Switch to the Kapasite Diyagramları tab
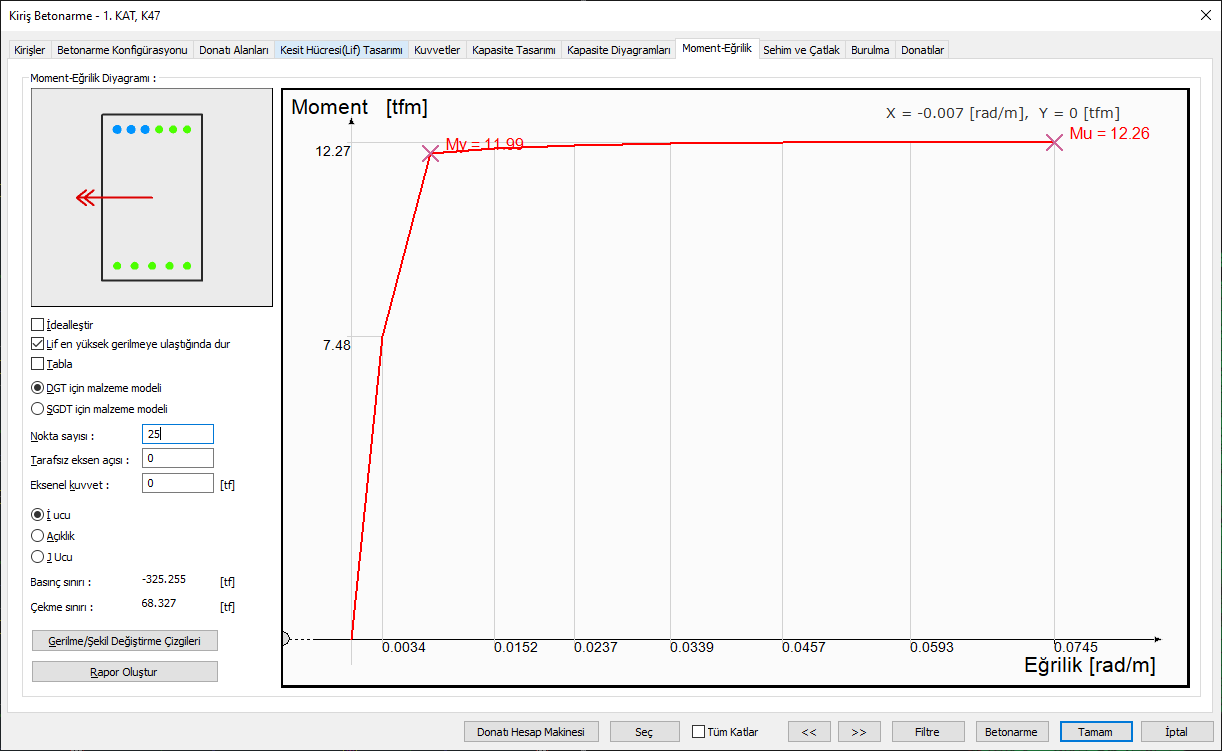This screenshot has height=751, width=1222. point(618,50)
